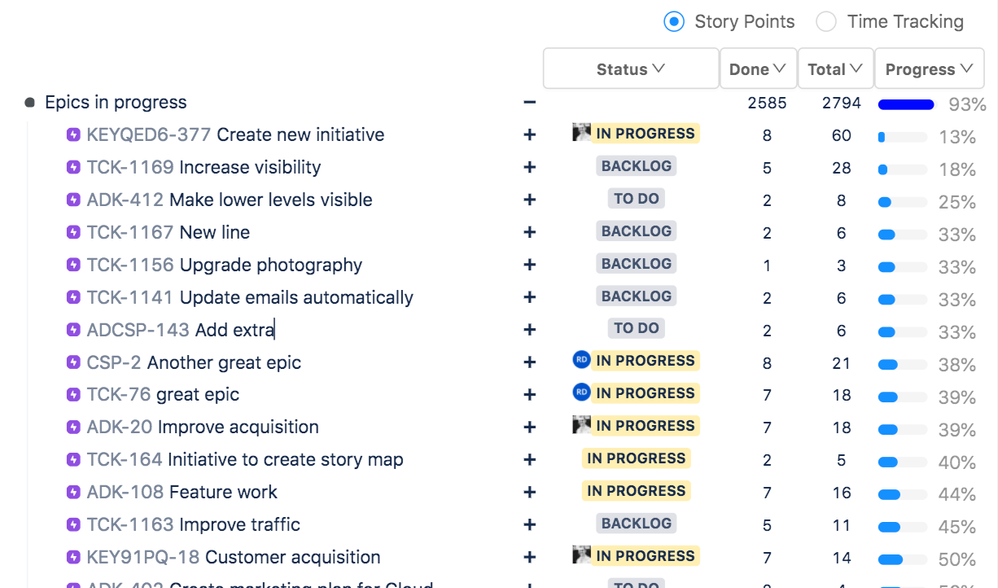Image resolution: width=998 pixels, height=588 pixels.
Task: Expand the KEY91PQ-18 Customer acquisition row
Action: [x=530, y=557]
